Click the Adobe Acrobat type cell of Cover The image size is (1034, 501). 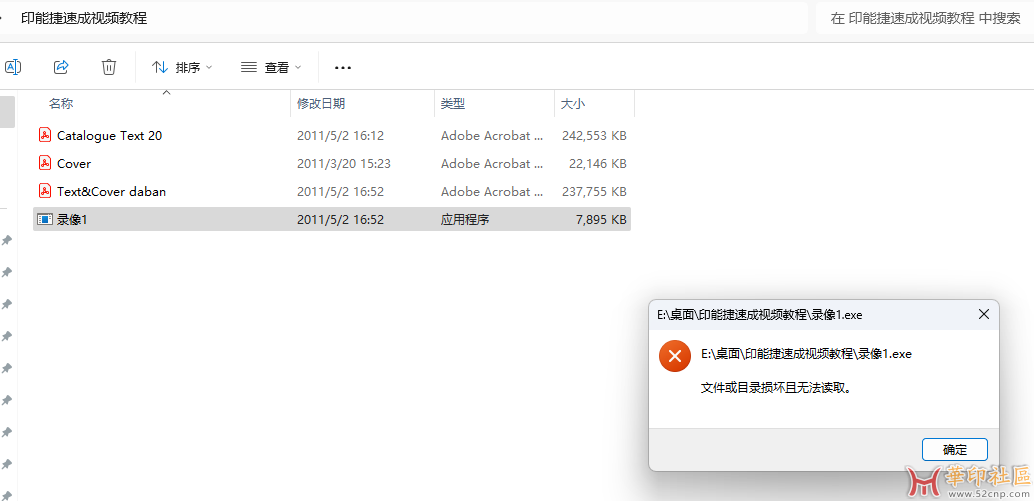point(493,163)
